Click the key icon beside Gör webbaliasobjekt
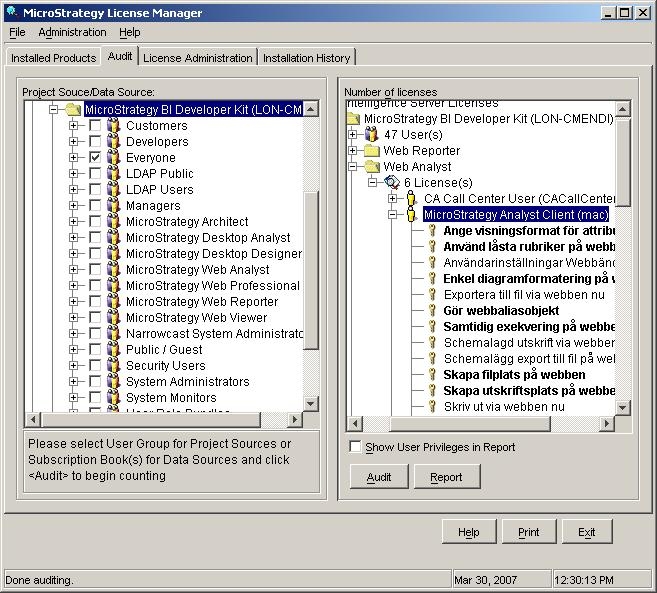 point(432,310)
